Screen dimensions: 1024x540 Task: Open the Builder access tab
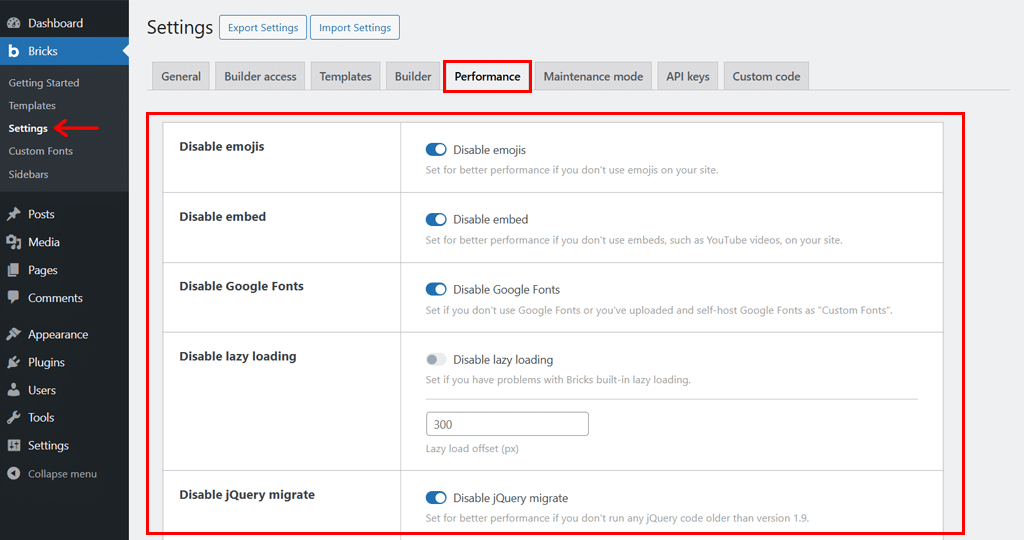point(260,76)
